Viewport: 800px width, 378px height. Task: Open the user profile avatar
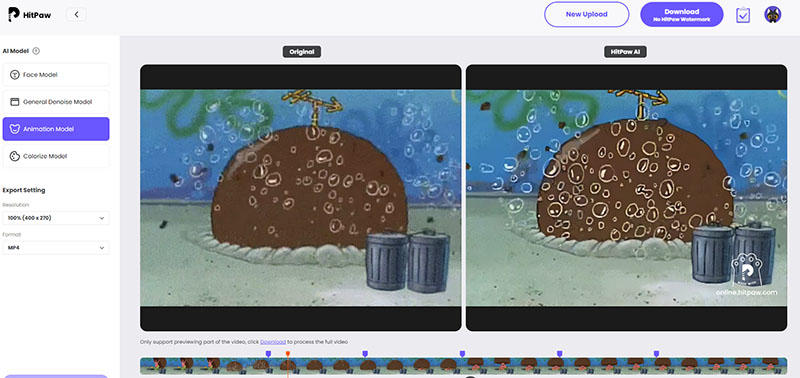click(772, 14)
